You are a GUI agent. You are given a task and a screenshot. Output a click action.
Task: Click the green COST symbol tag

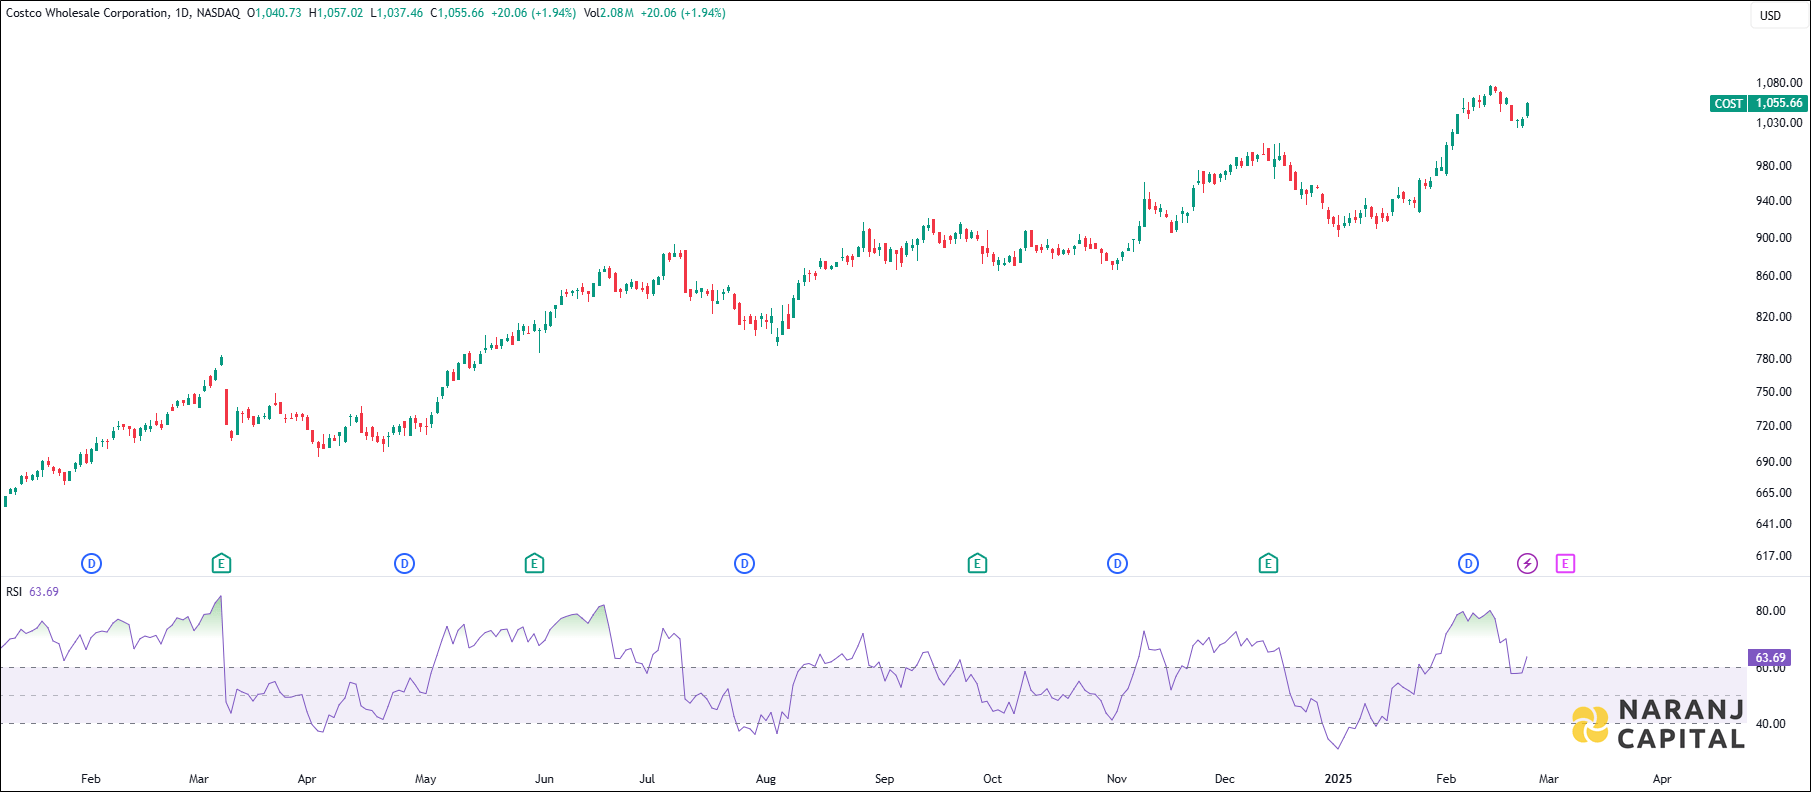pos(1728,103)
